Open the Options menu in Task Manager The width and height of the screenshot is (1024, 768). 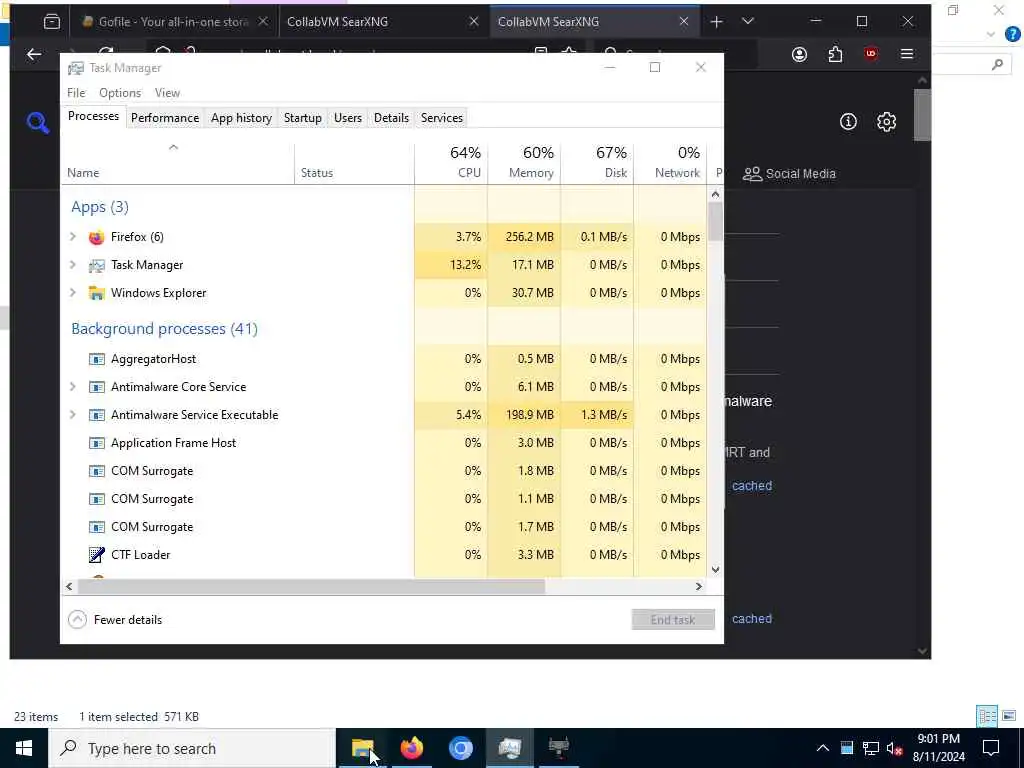[x=120, y=93]
